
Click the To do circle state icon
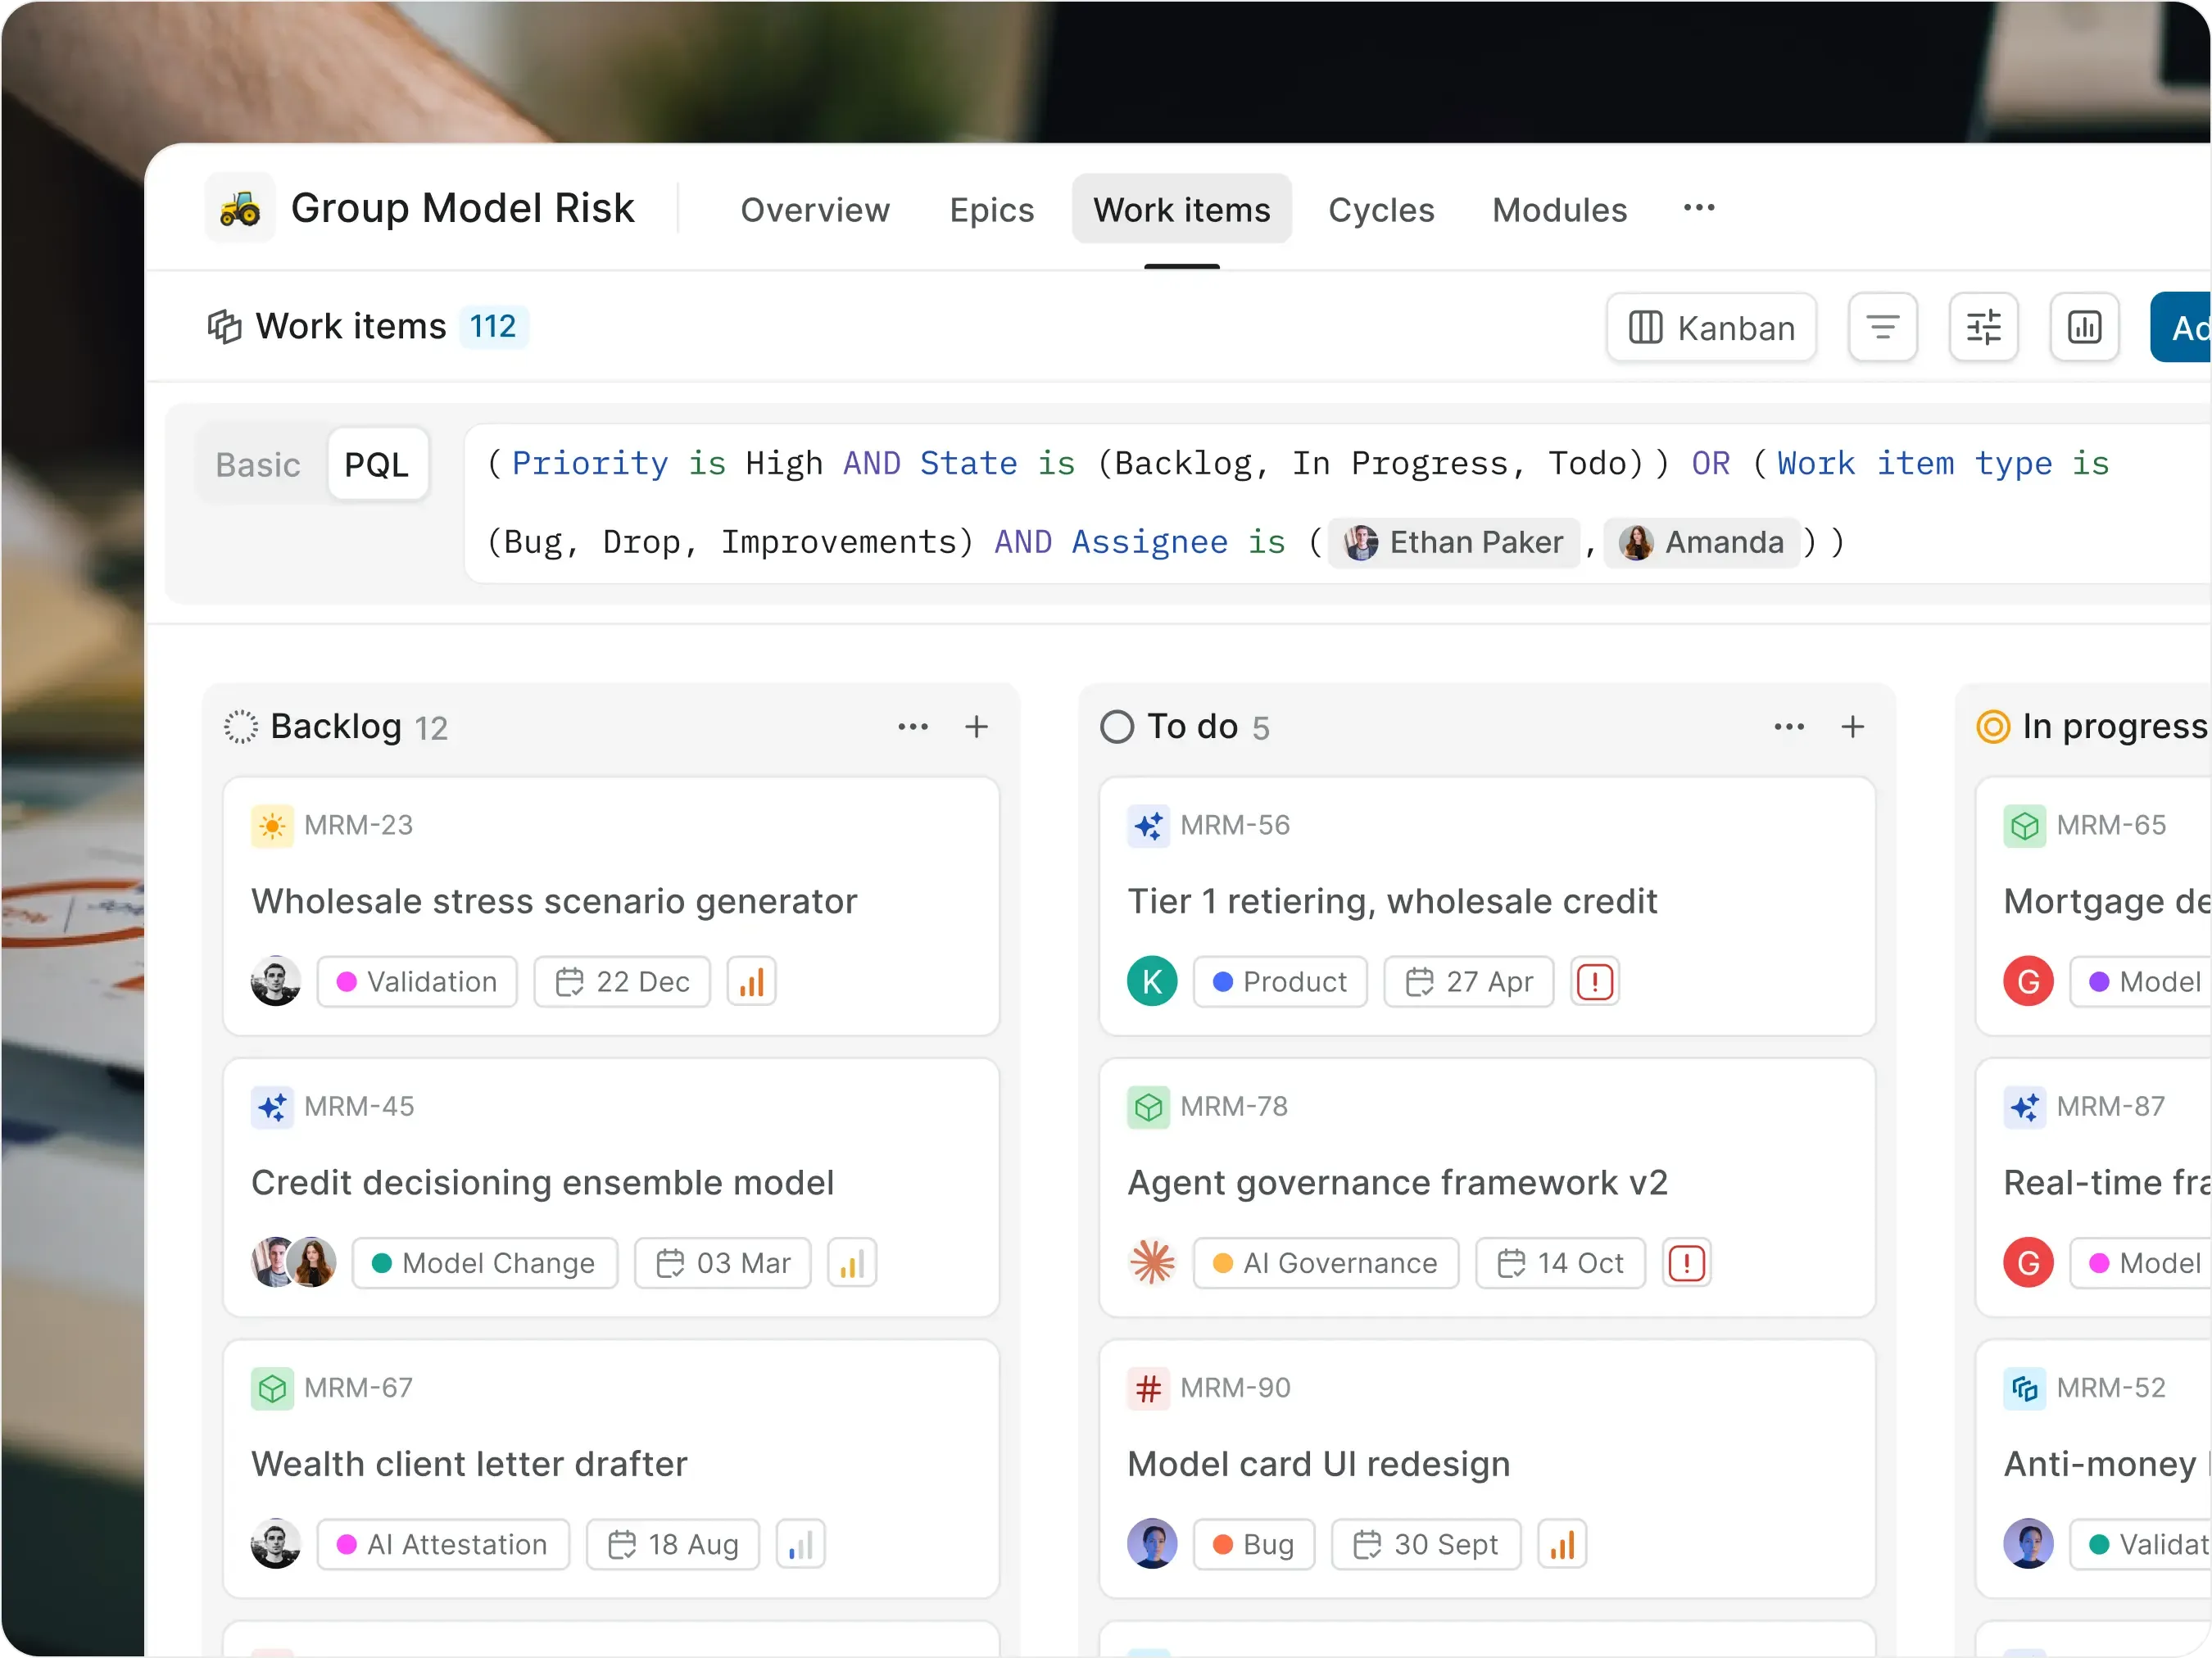pos(1116,726)
